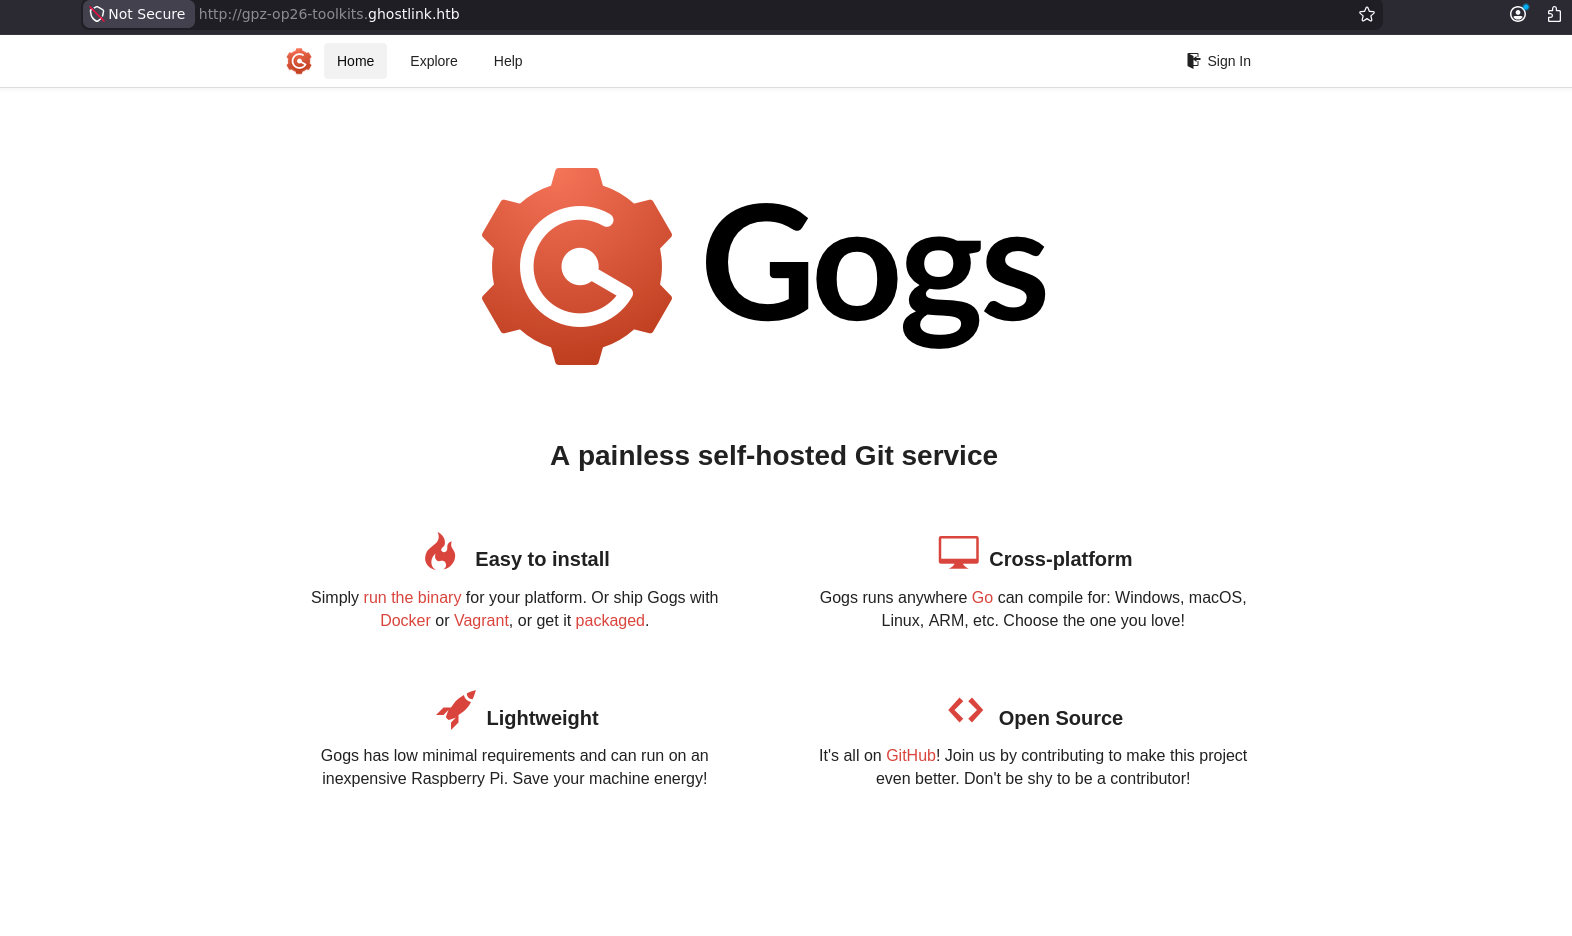Open the browser extensions puzzle icon
The image size is (1572, 936).
pyautogui.click(x=1554, y=14)
